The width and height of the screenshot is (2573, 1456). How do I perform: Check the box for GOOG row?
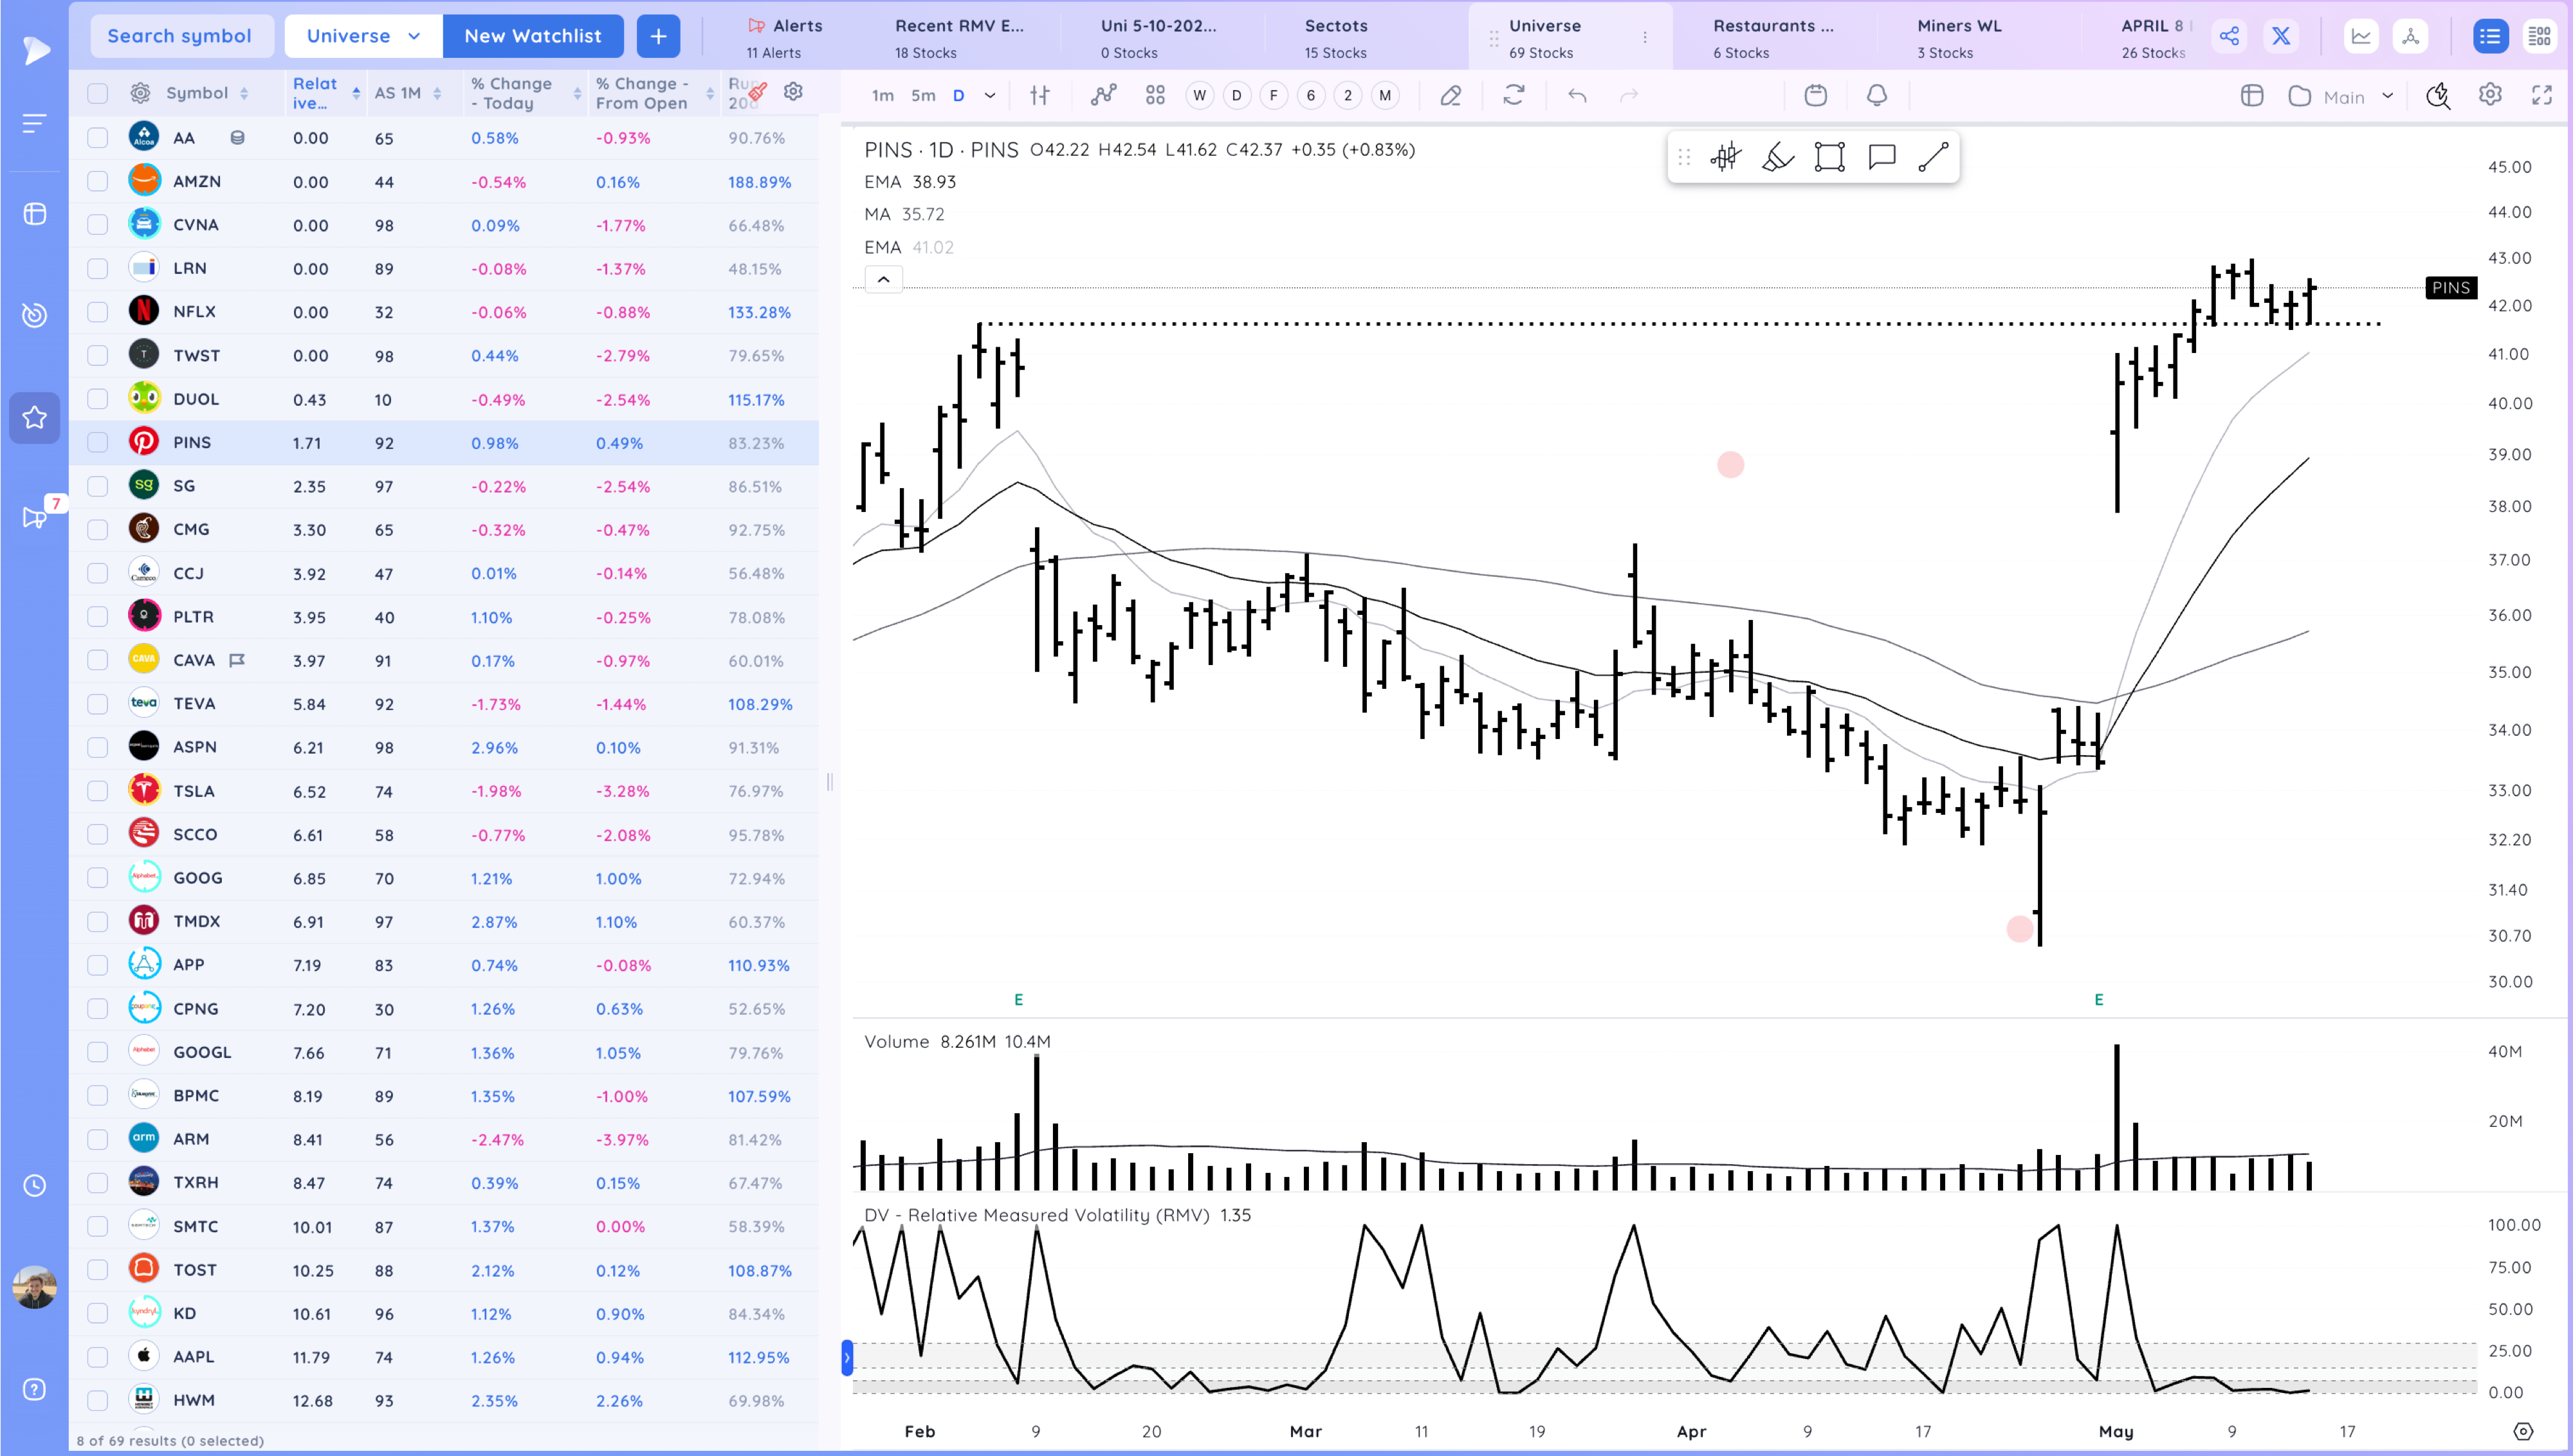tap(97, 878)
